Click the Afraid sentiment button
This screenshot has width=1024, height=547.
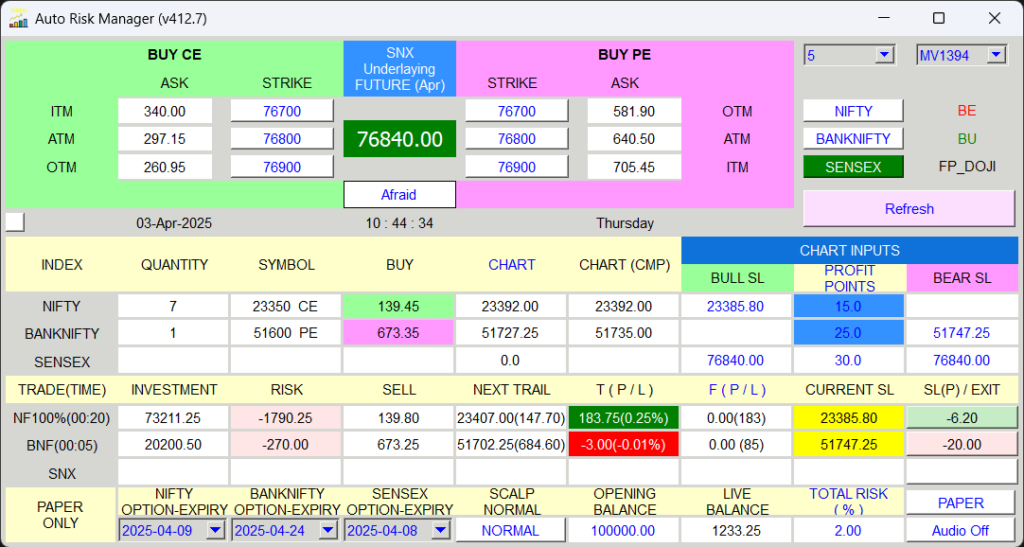click(x=399, y=195)
